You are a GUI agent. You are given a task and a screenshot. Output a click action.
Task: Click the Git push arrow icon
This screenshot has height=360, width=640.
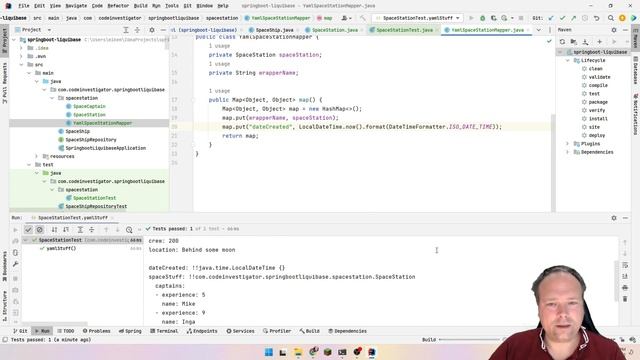[x=573, y=18]
